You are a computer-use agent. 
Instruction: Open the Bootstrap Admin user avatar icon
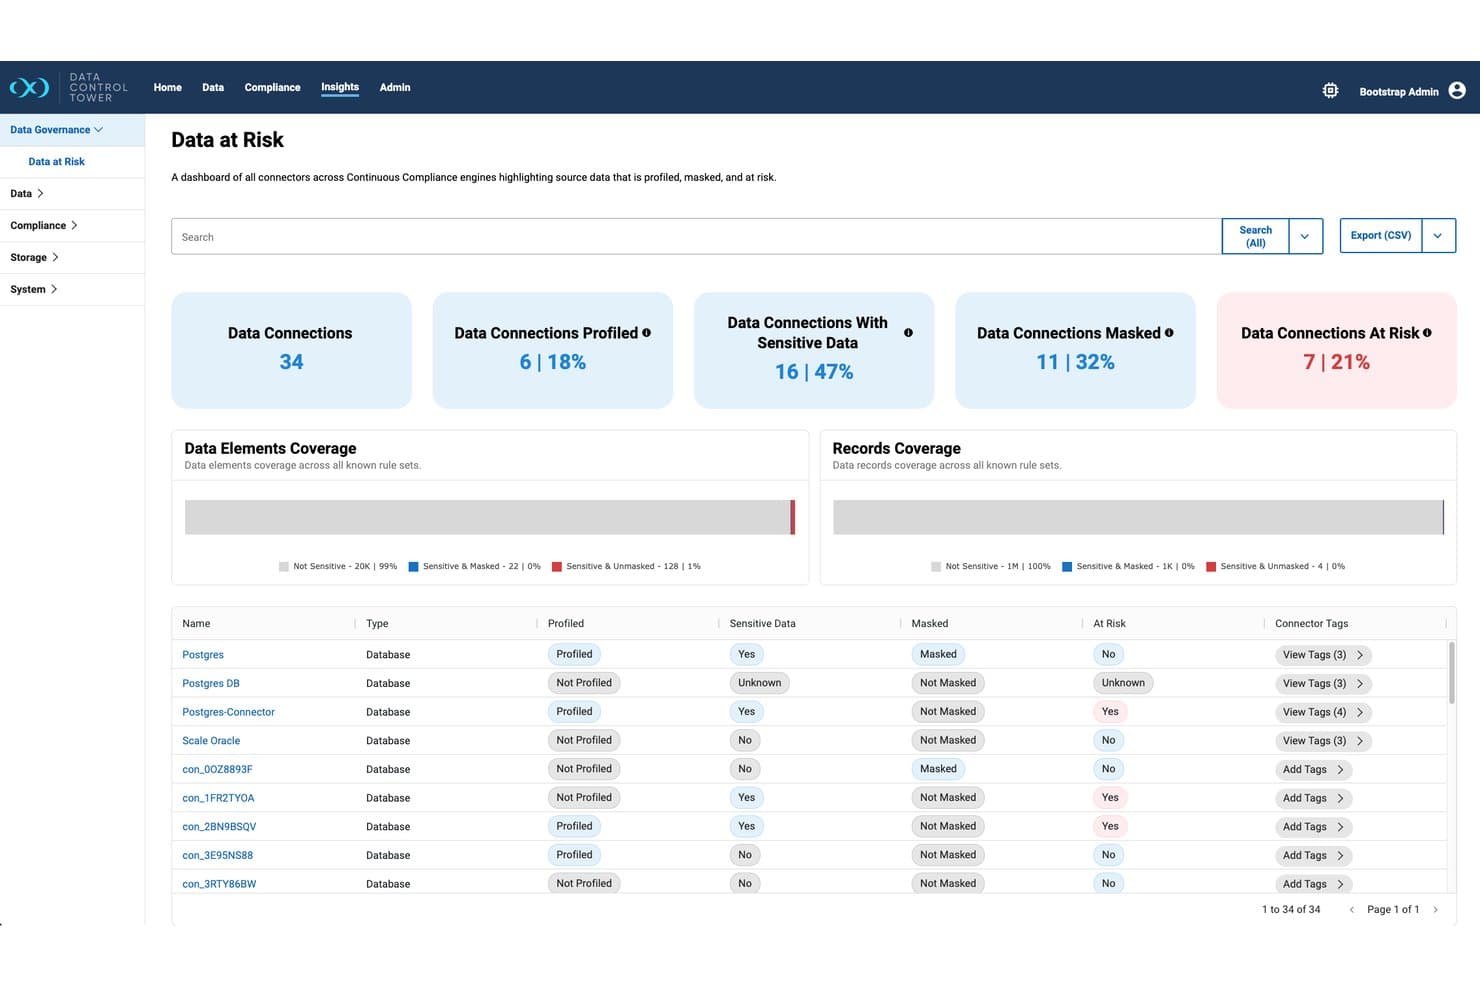click(x=1457, y=91)
